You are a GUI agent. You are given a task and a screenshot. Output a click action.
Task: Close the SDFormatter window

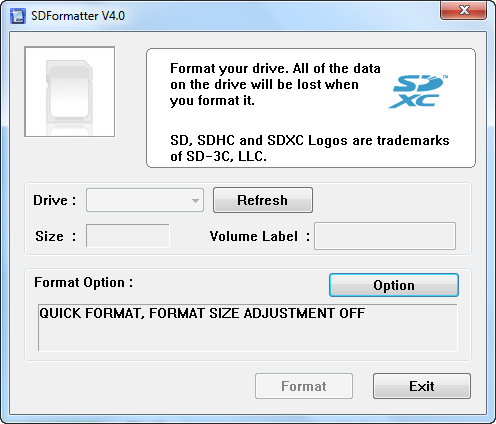[463, 10]
